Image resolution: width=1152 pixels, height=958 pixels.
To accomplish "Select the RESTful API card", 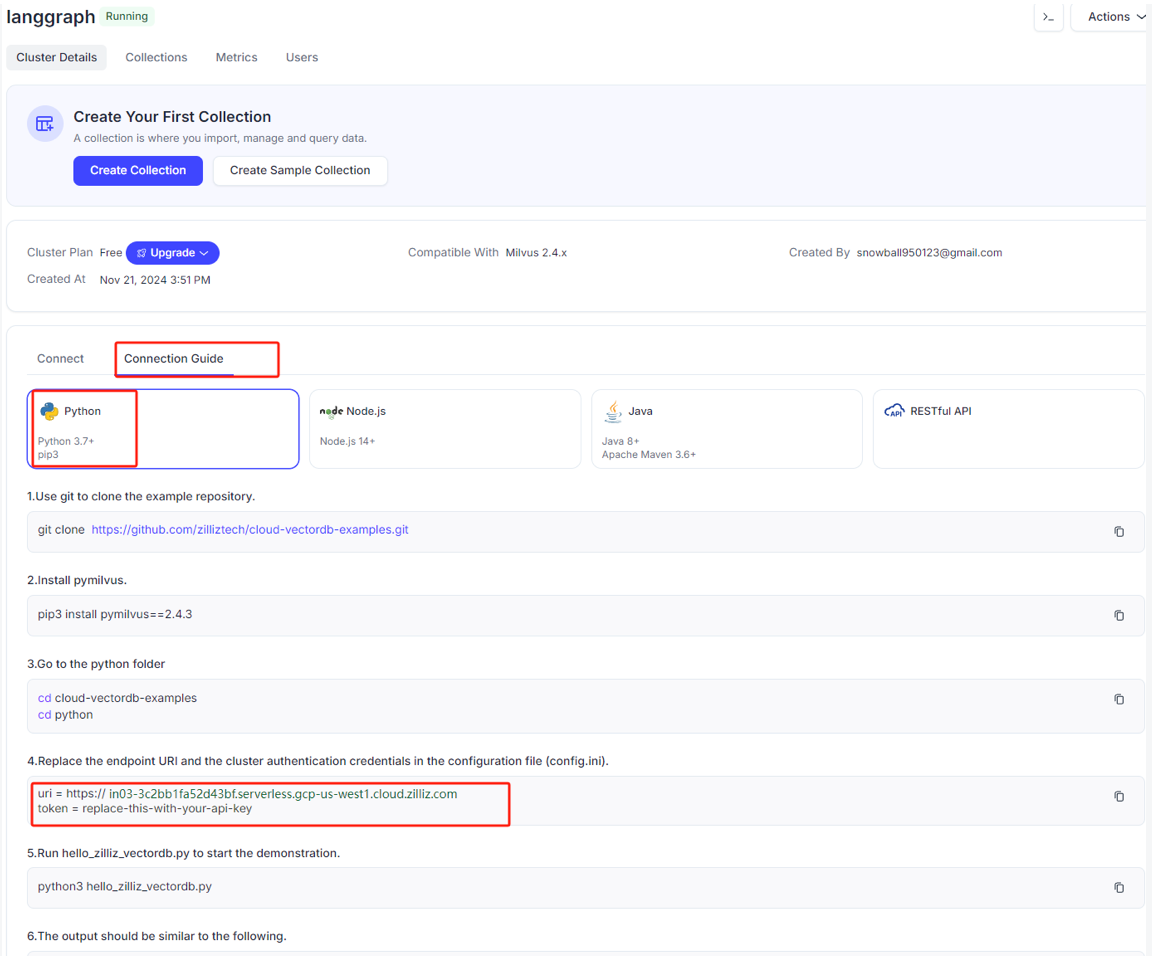I will point(1008,428).
